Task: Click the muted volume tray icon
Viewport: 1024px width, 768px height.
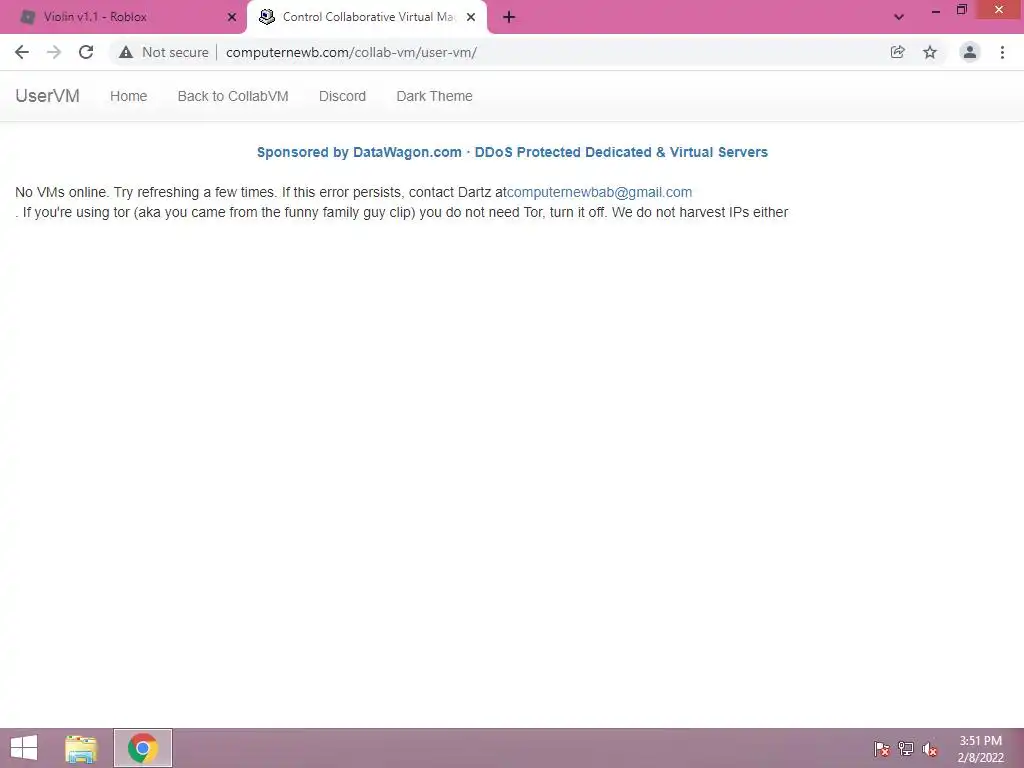Action: 930,748
